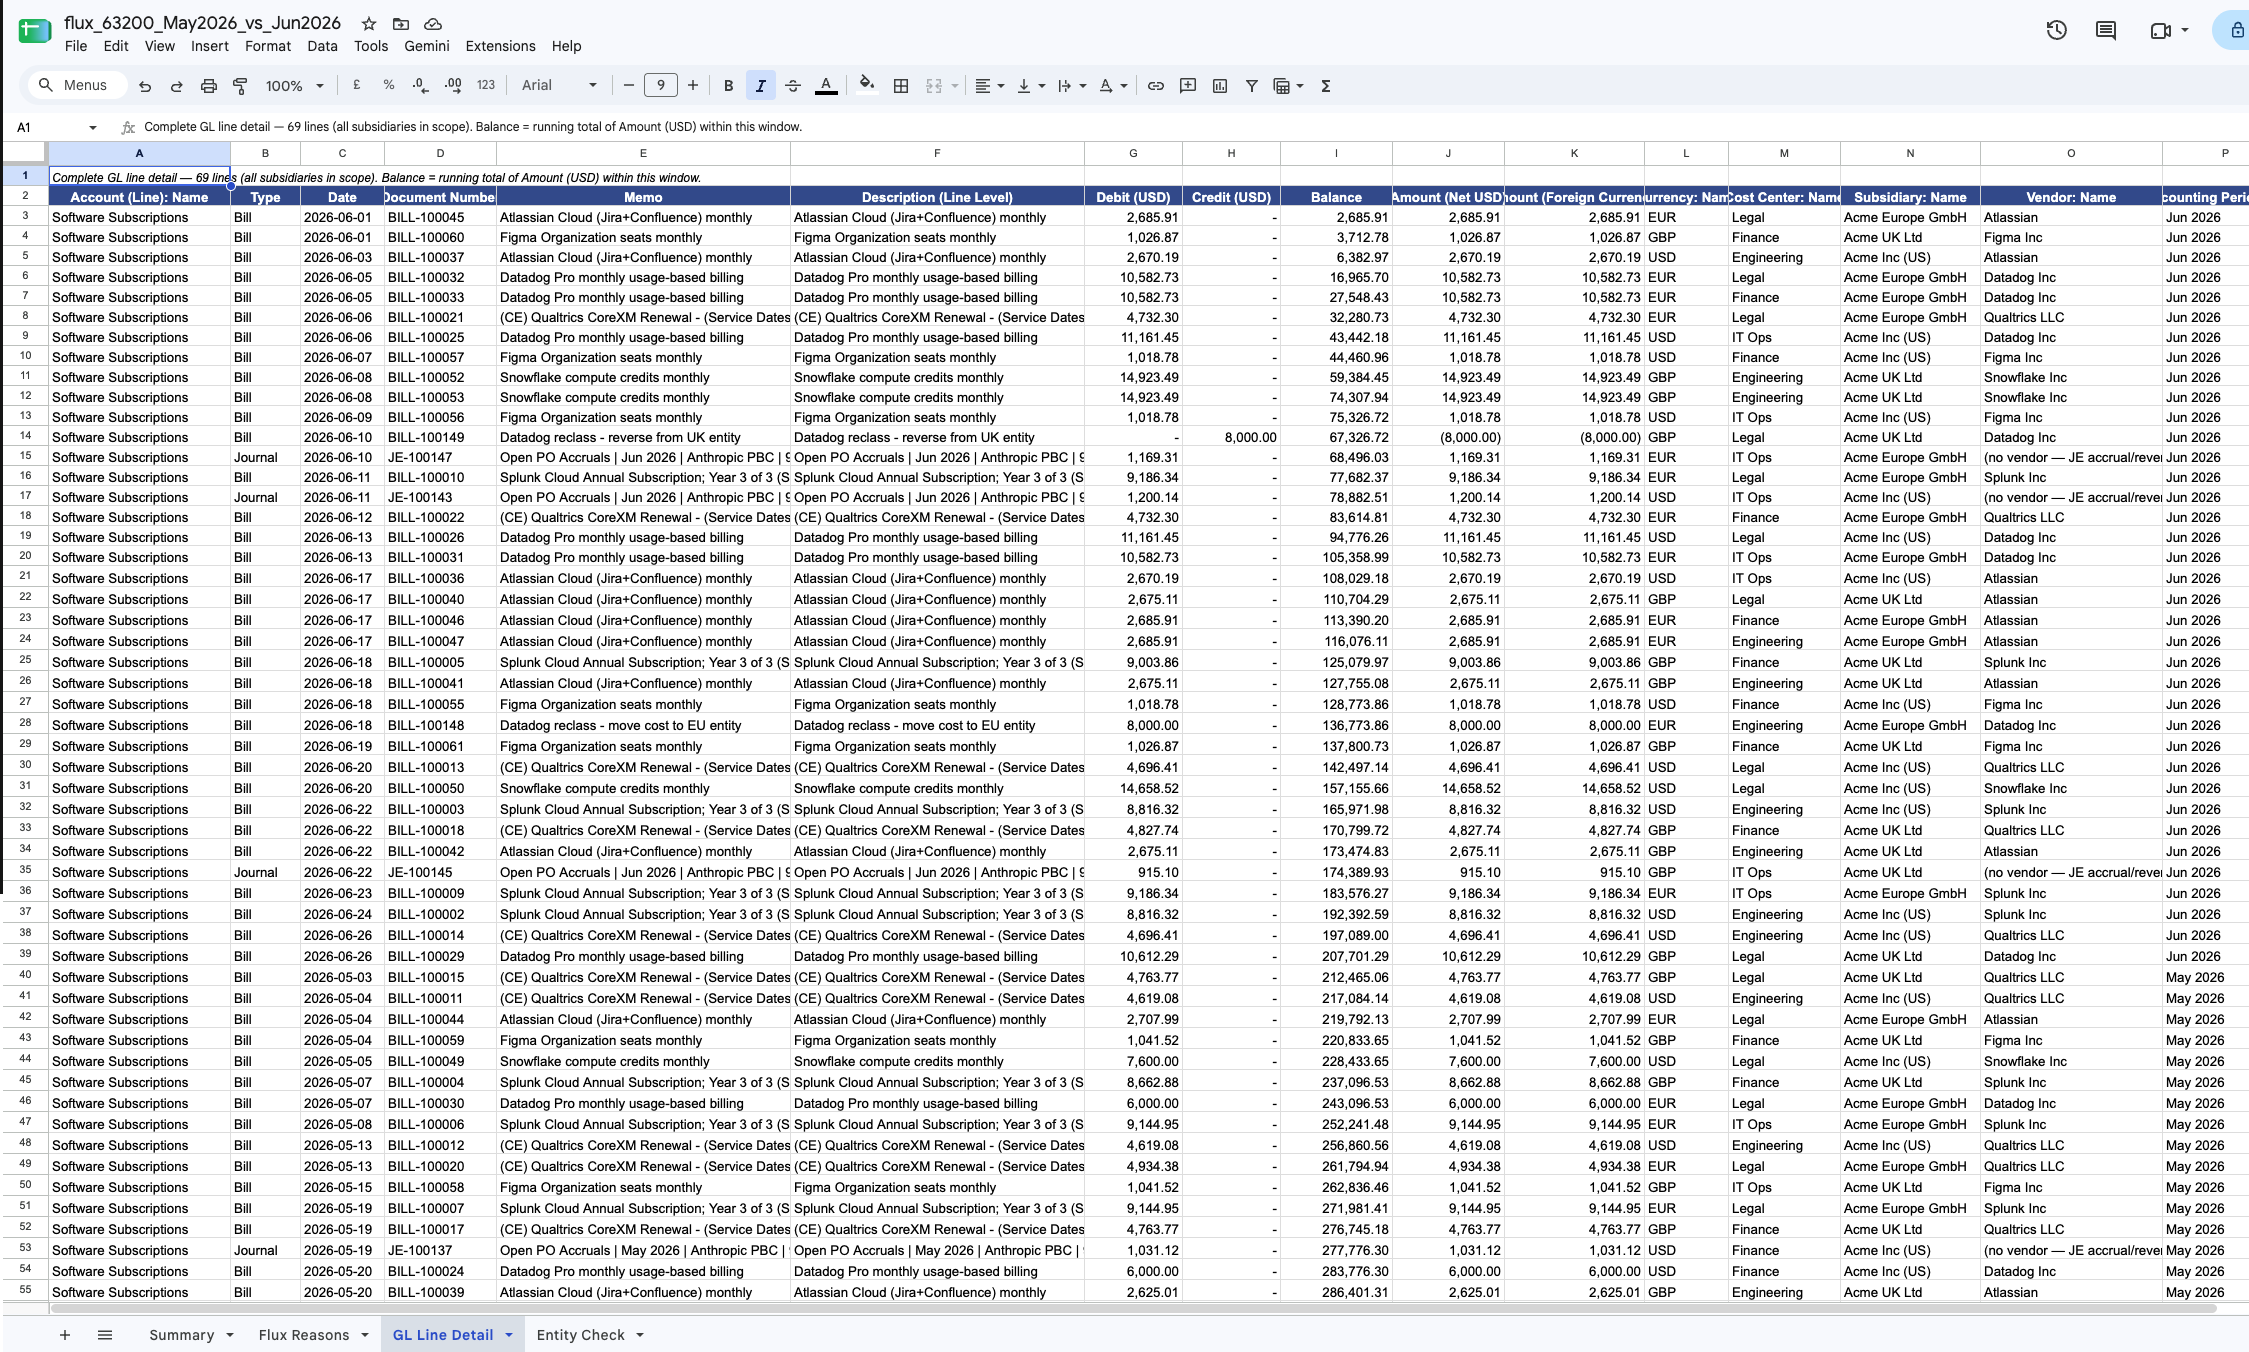
Task: Toggle Italic formatting
Action: pos(761,86)
